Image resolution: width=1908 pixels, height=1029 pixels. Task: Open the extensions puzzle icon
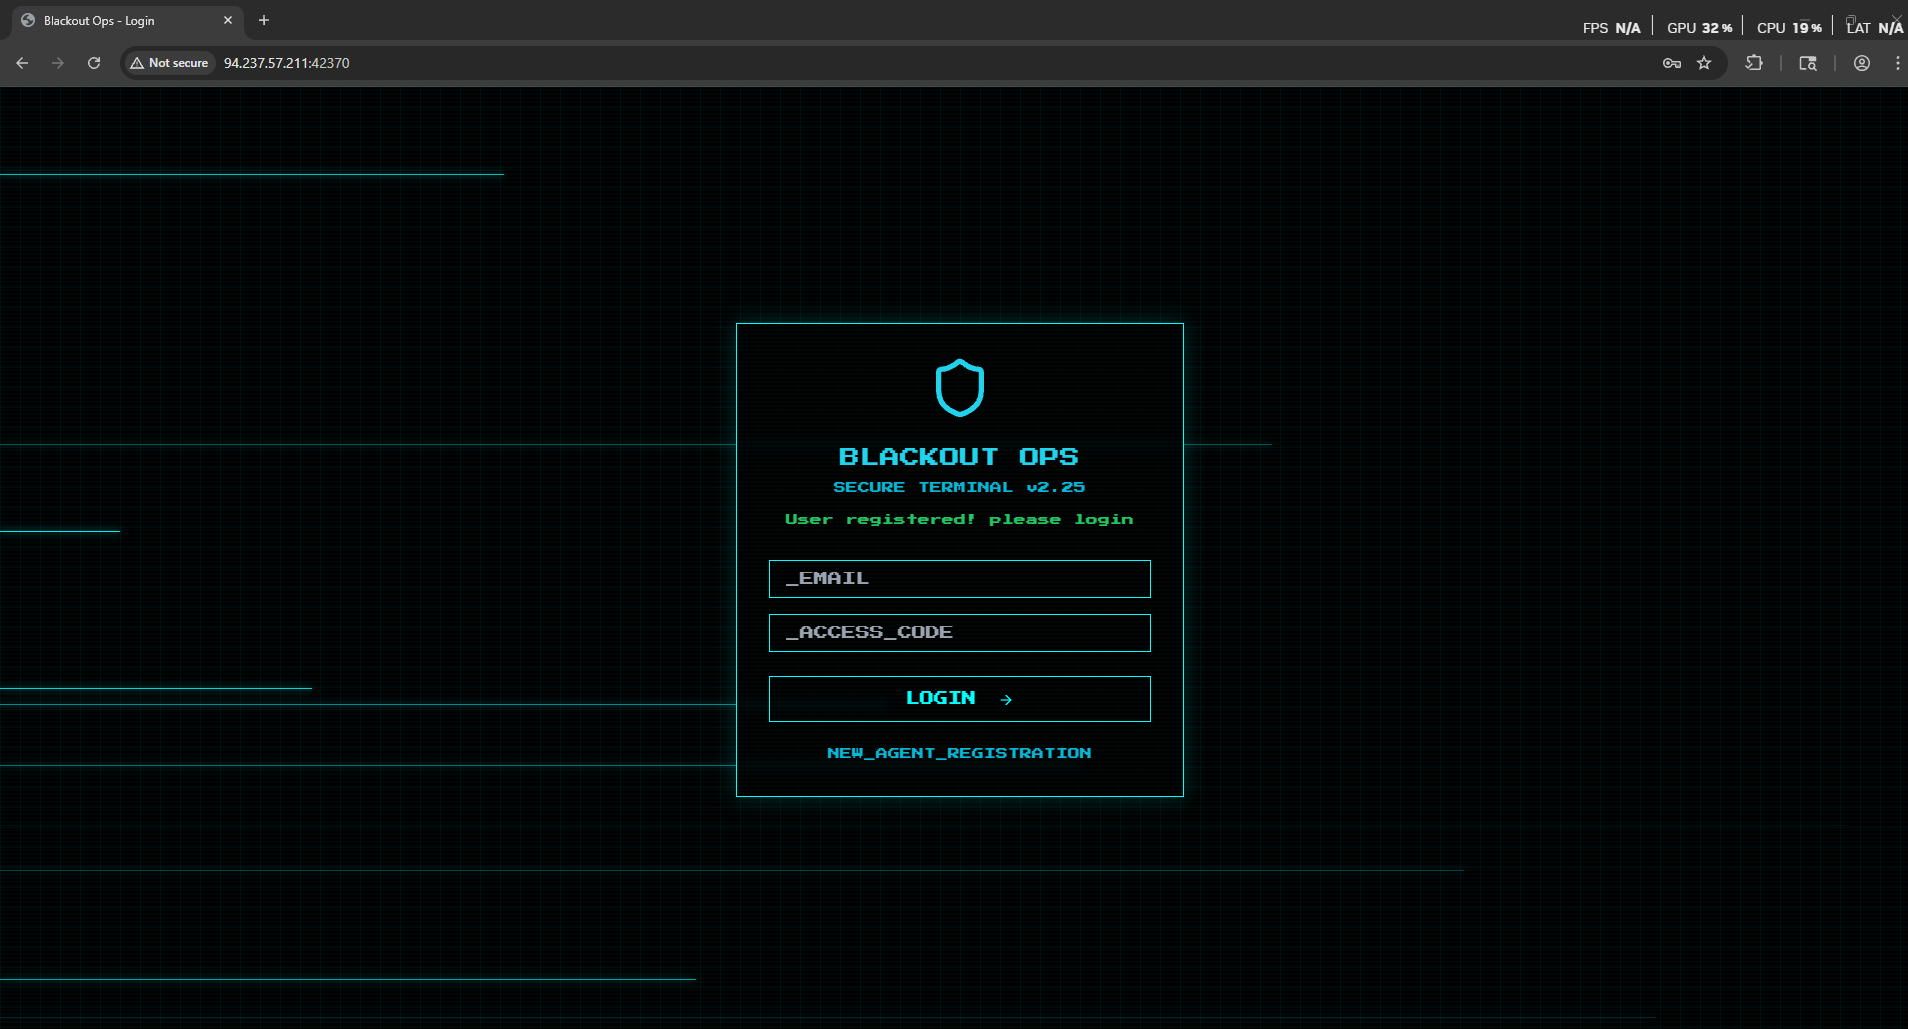1754,63
